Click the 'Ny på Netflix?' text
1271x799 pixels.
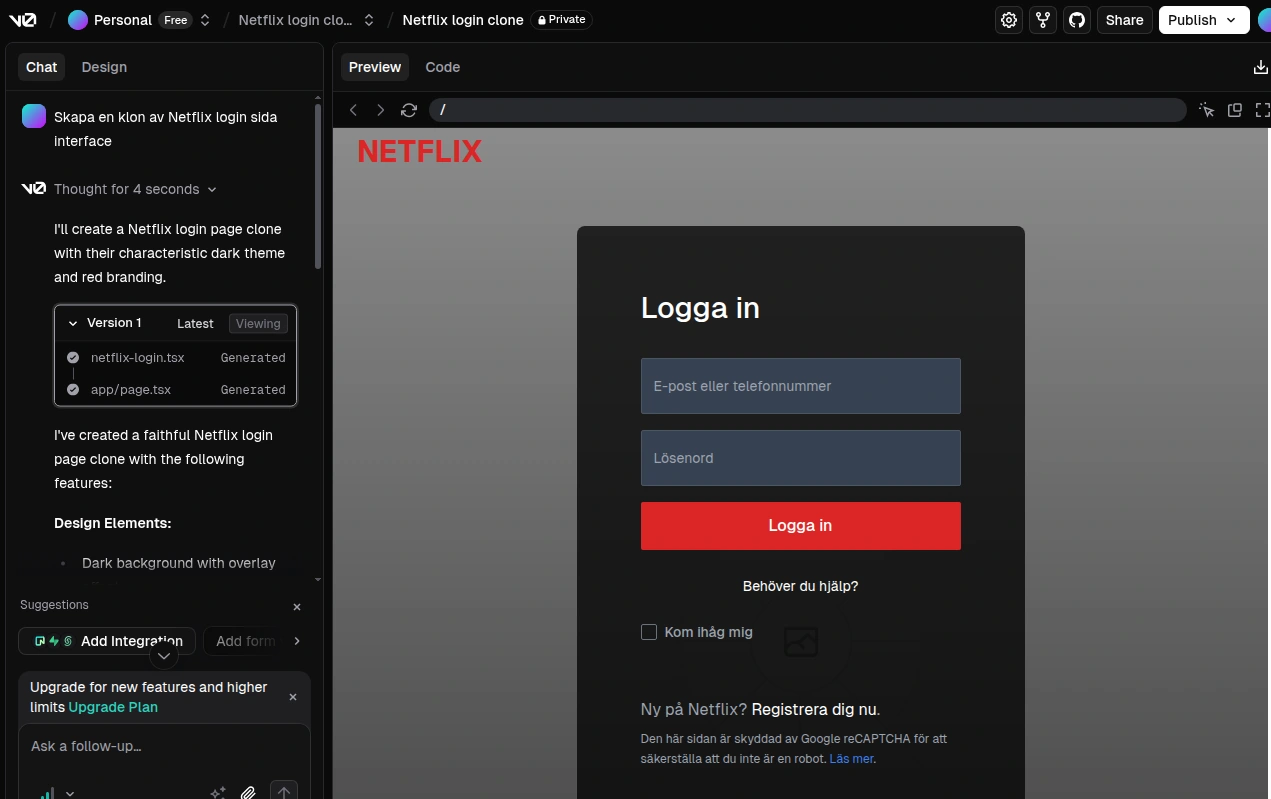point(694,710)
